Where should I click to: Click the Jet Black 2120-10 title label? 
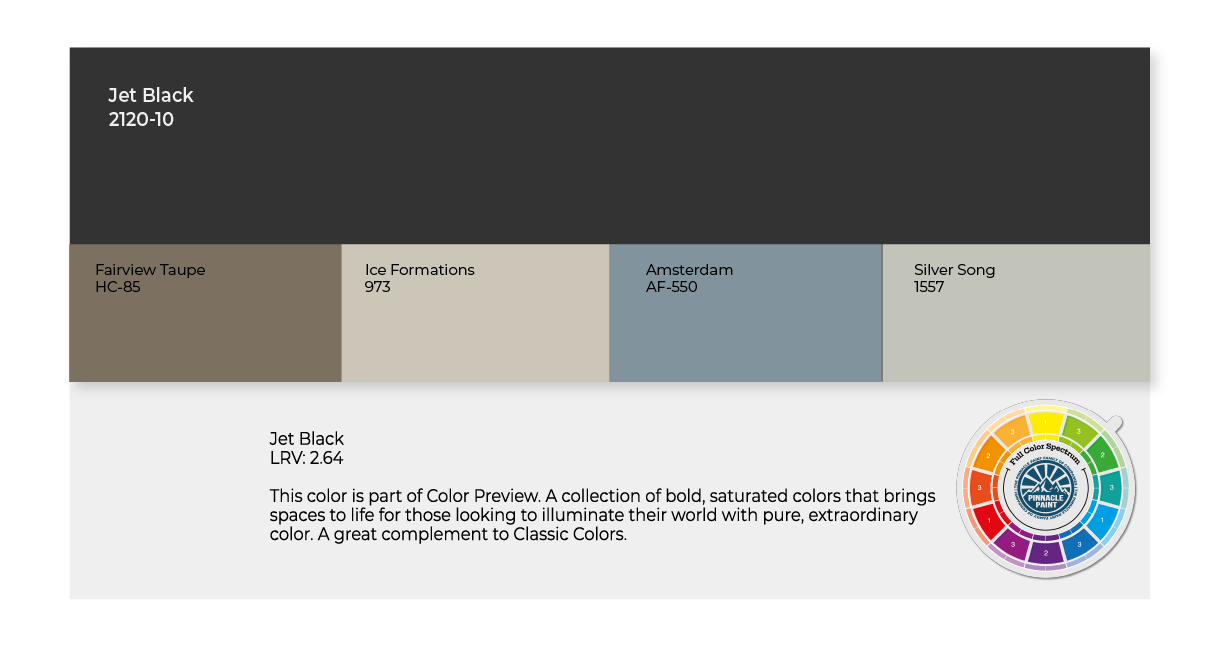click(x=151, y=107)
